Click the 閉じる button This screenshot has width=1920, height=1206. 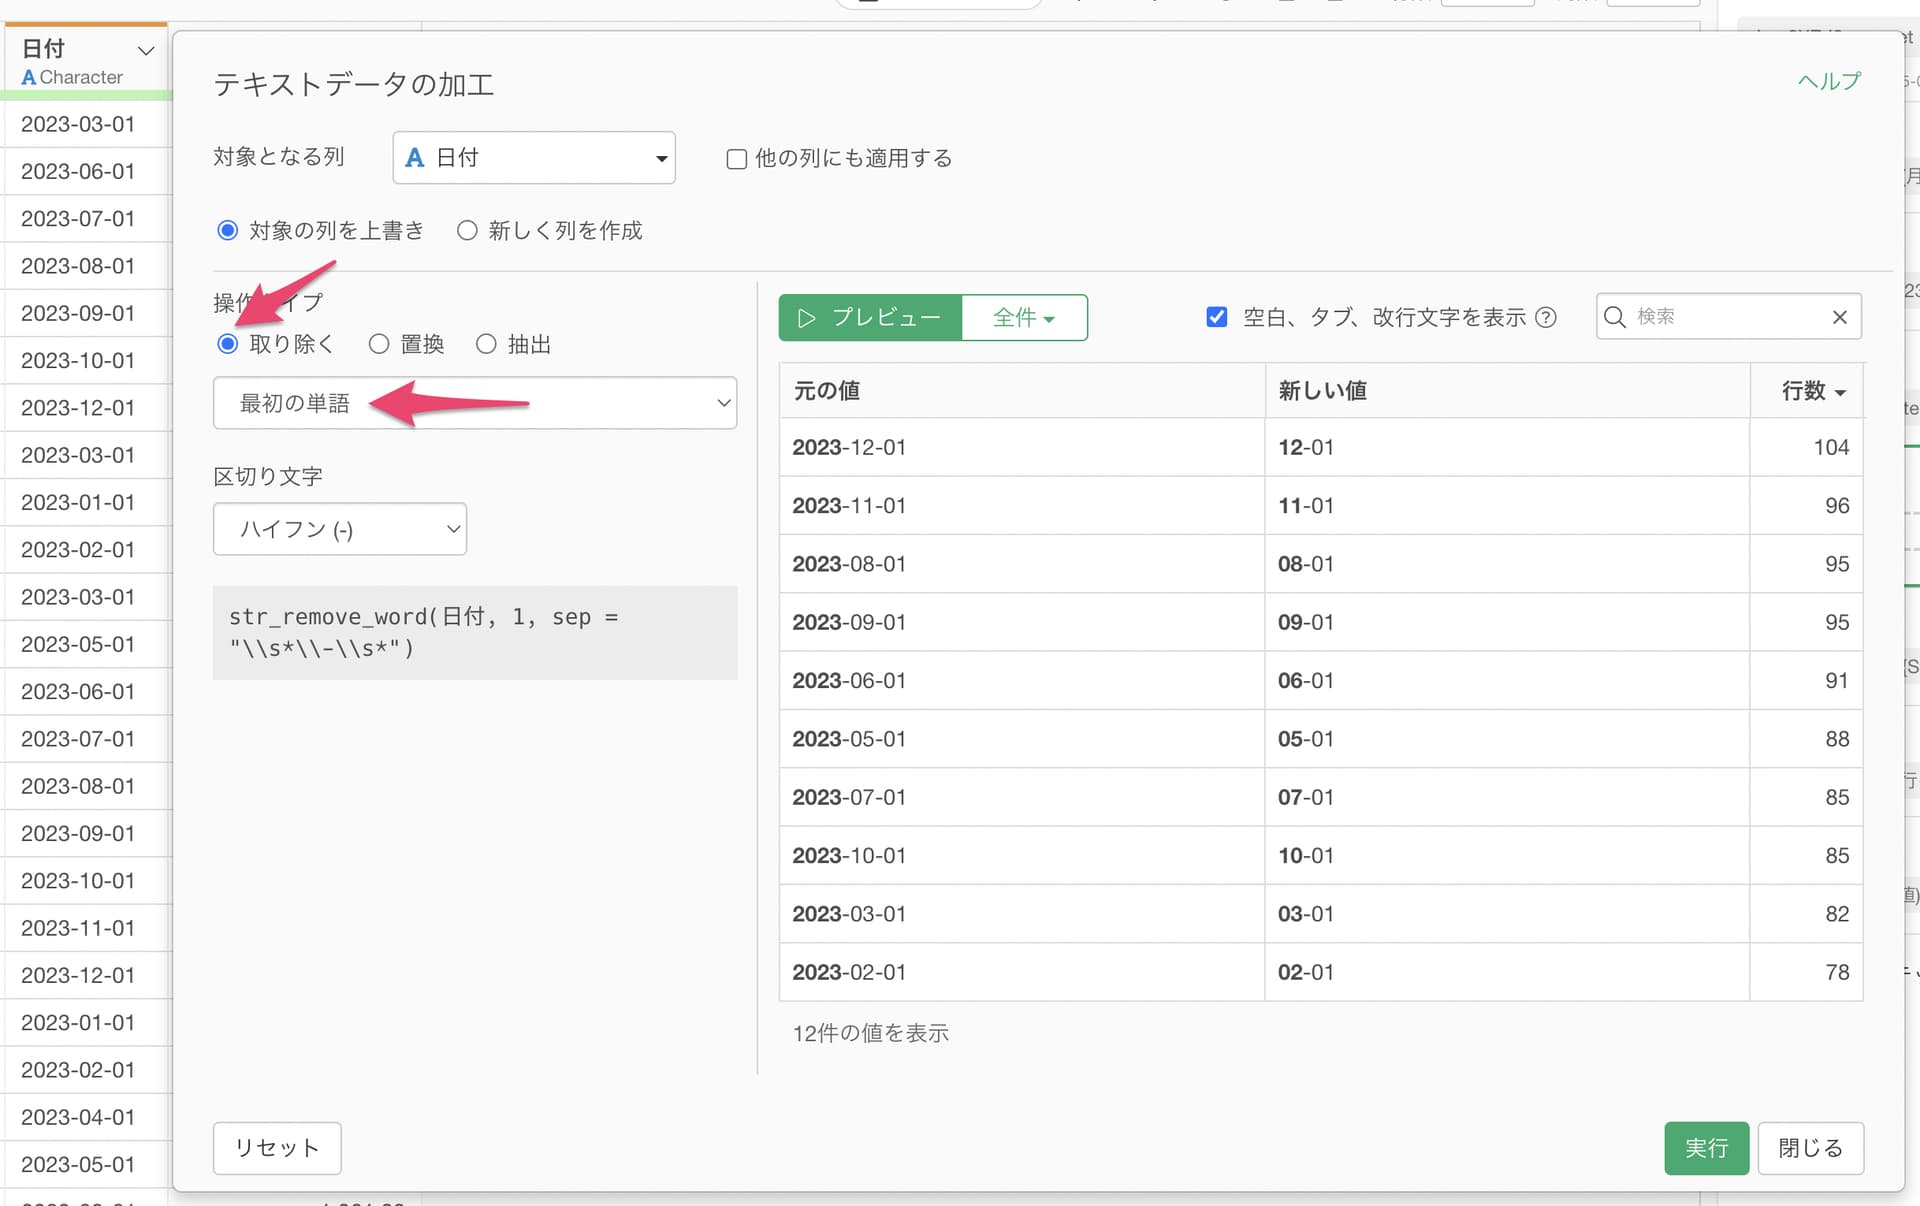point(1810,1148)
